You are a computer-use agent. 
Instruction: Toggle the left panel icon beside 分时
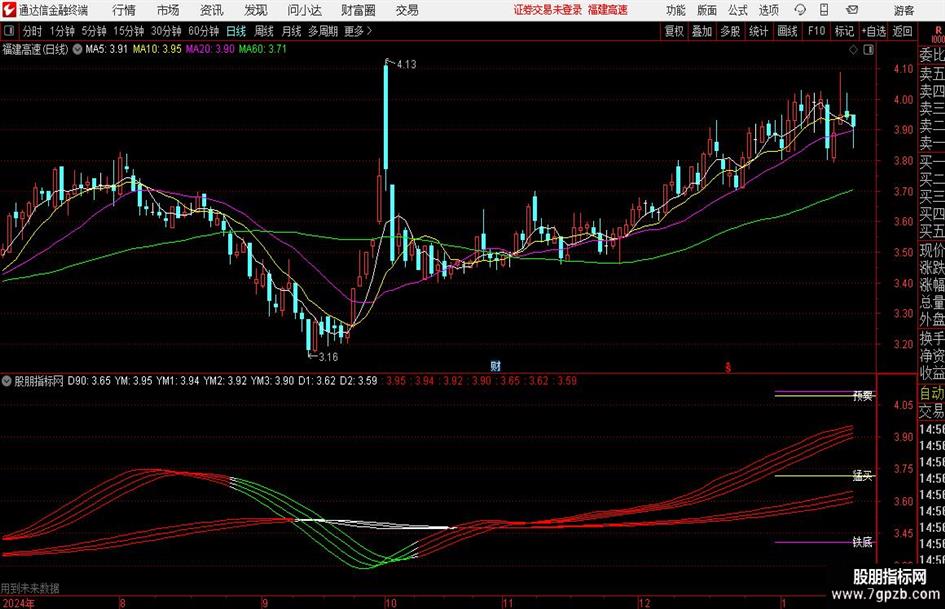click(9, 31)
